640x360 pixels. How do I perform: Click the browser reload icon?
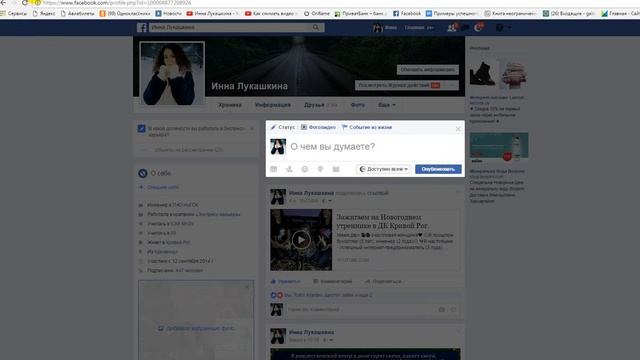click(x=25, y=3)
